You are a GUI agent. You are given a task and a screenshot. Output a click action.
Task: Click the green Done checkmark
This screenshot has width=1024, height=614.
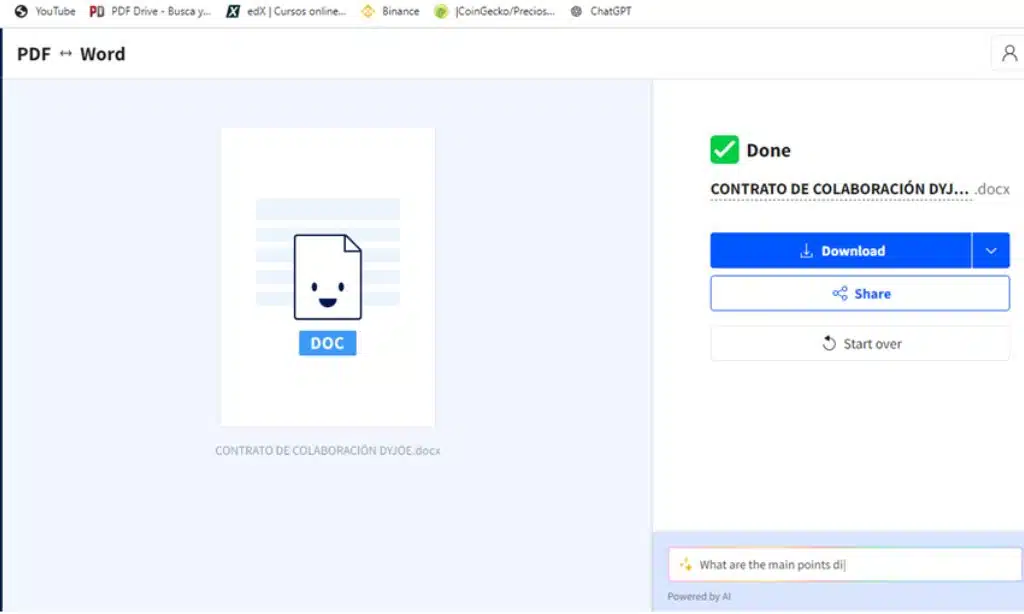724,150
